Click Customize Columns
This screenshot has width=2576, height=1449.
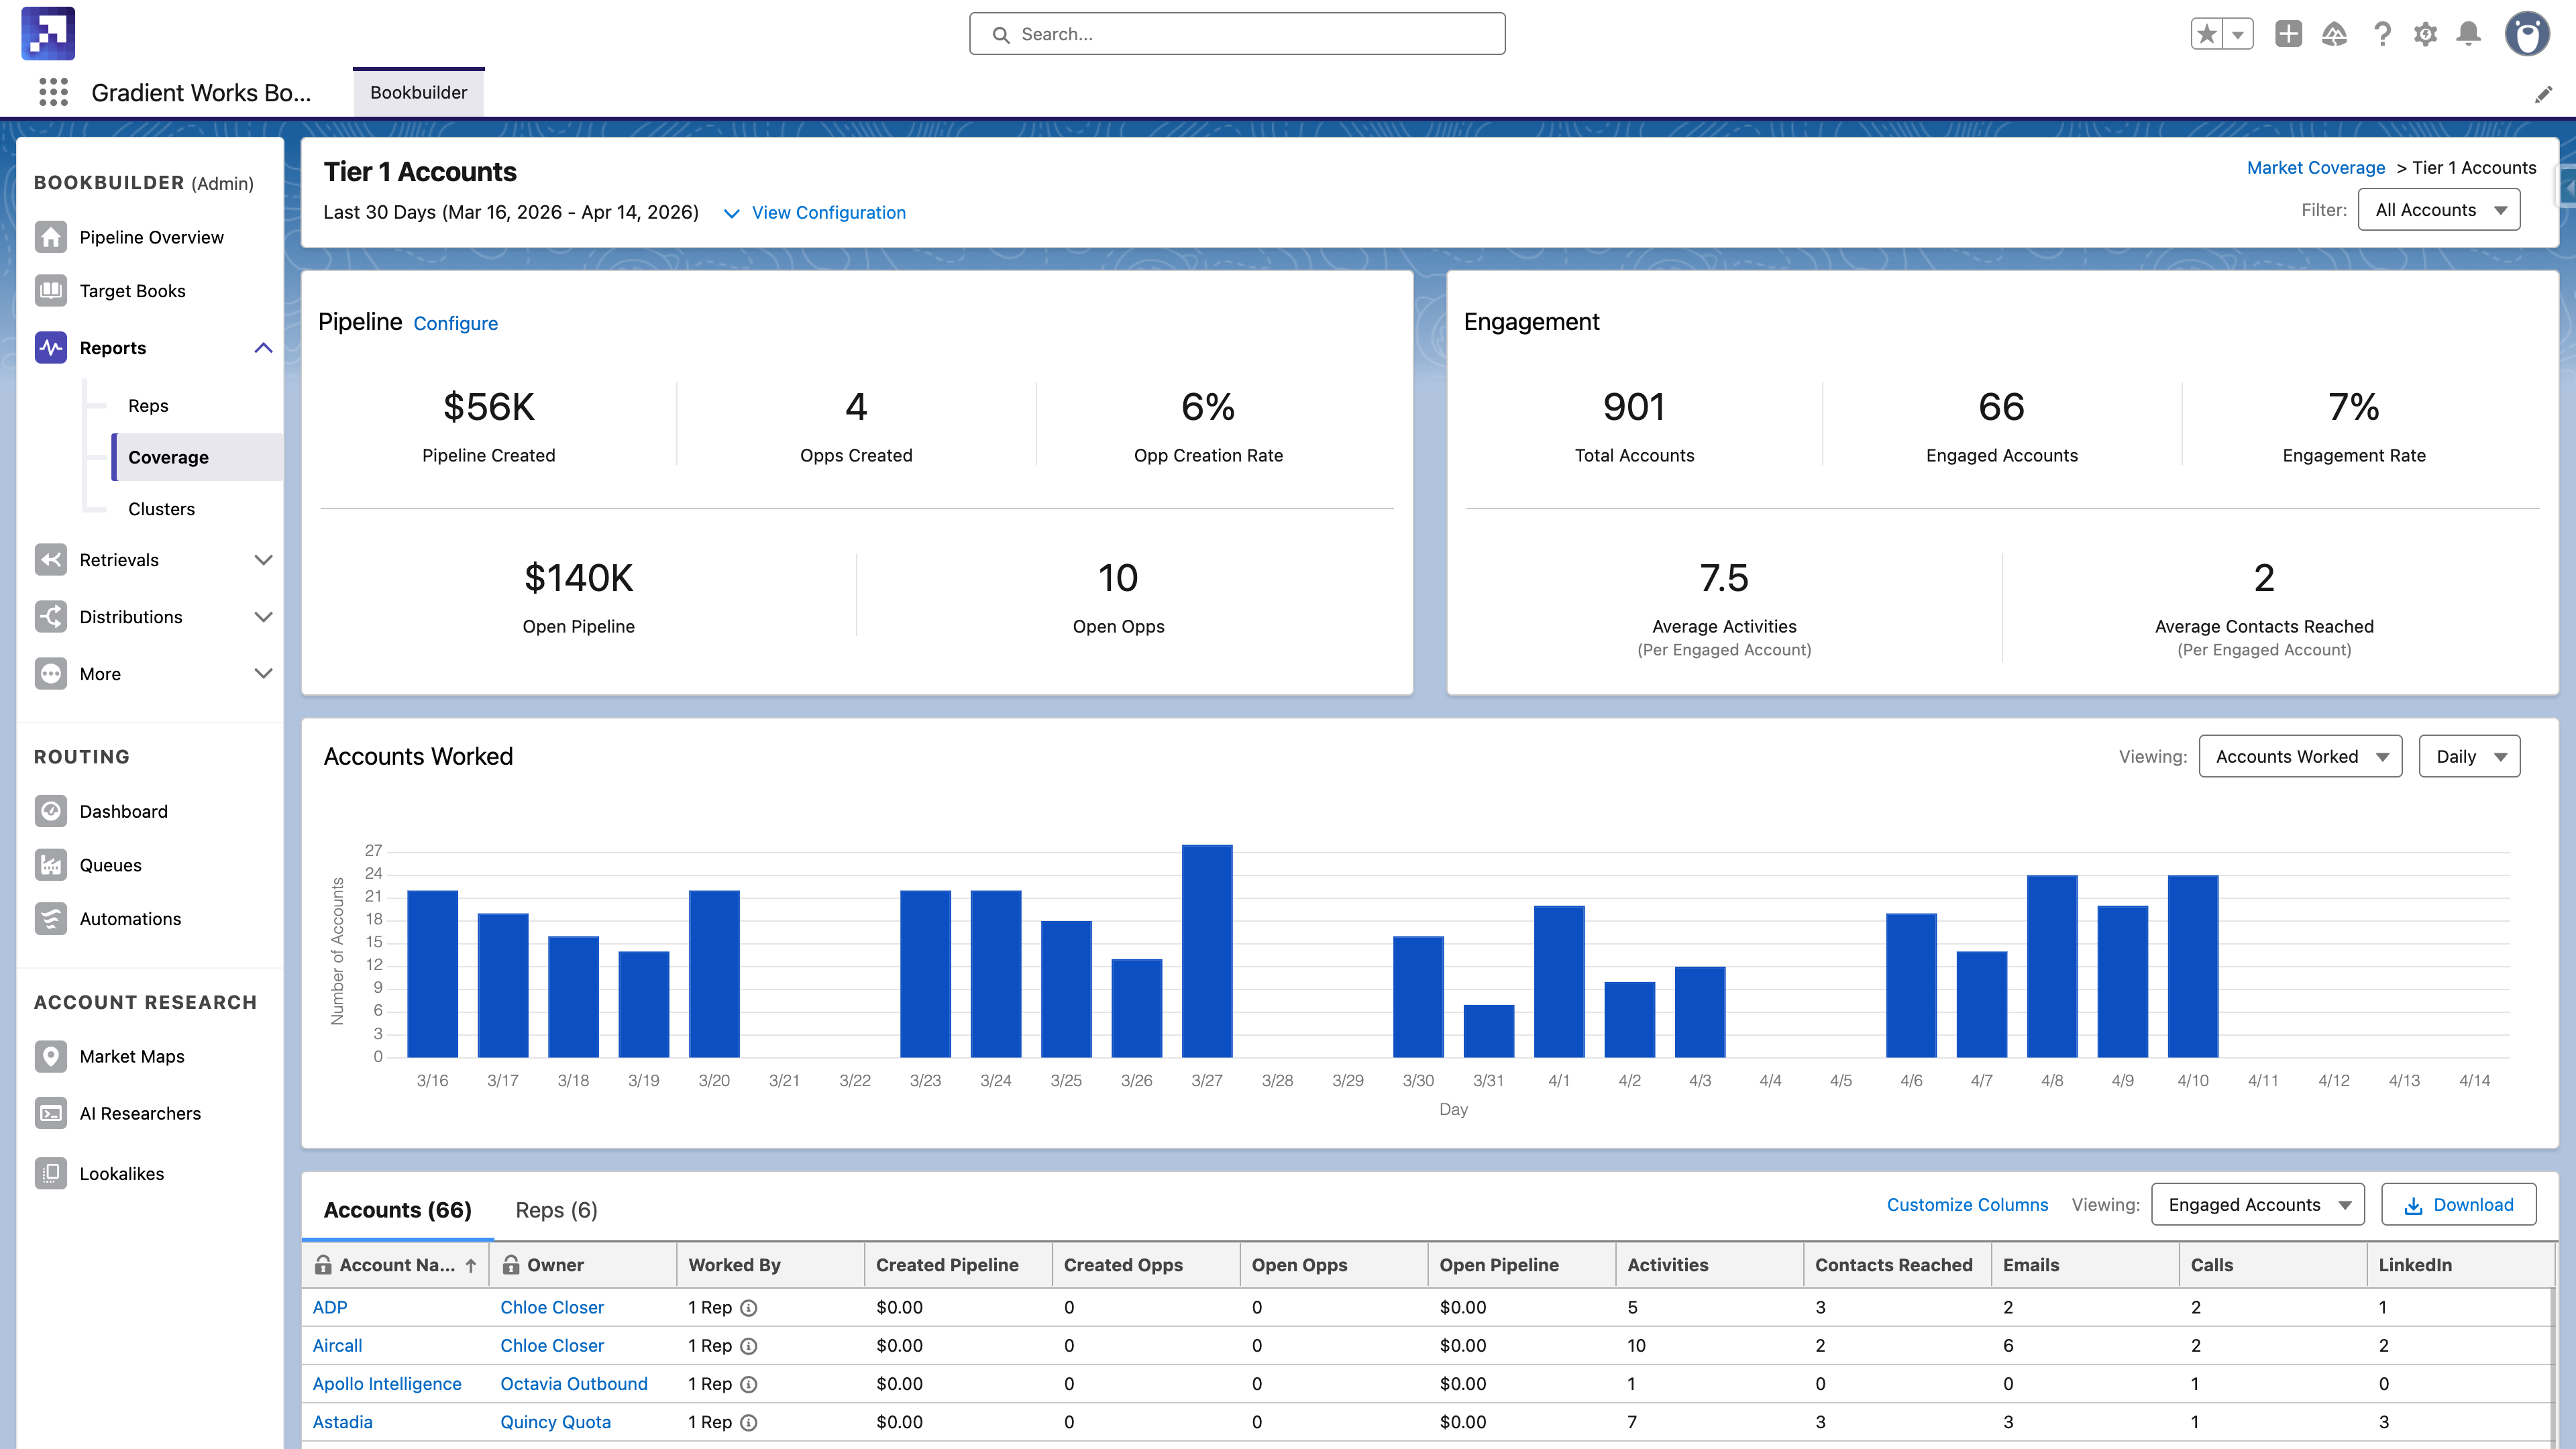(1966, 1204)
